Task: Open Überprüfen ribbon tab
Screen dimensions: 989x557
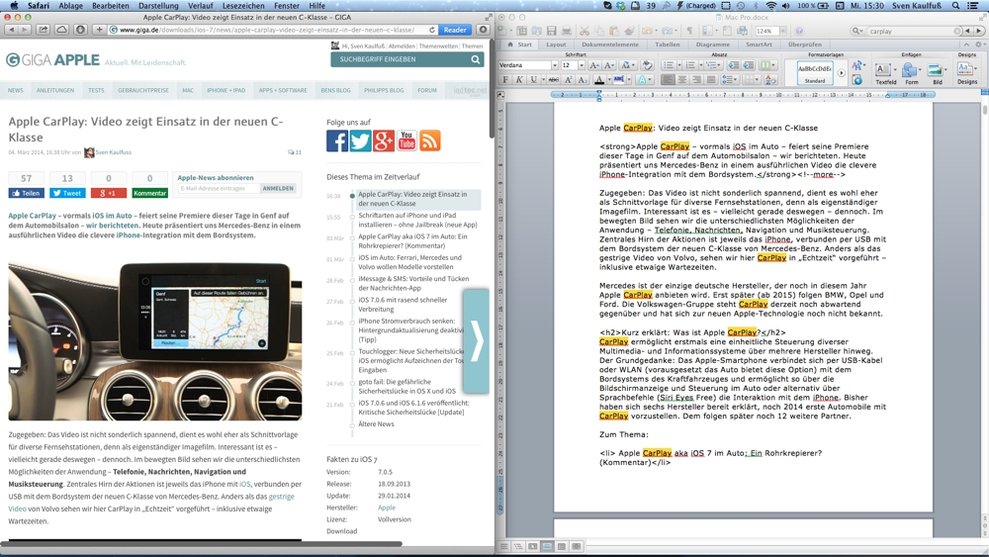Action: [x=804, y=45]
